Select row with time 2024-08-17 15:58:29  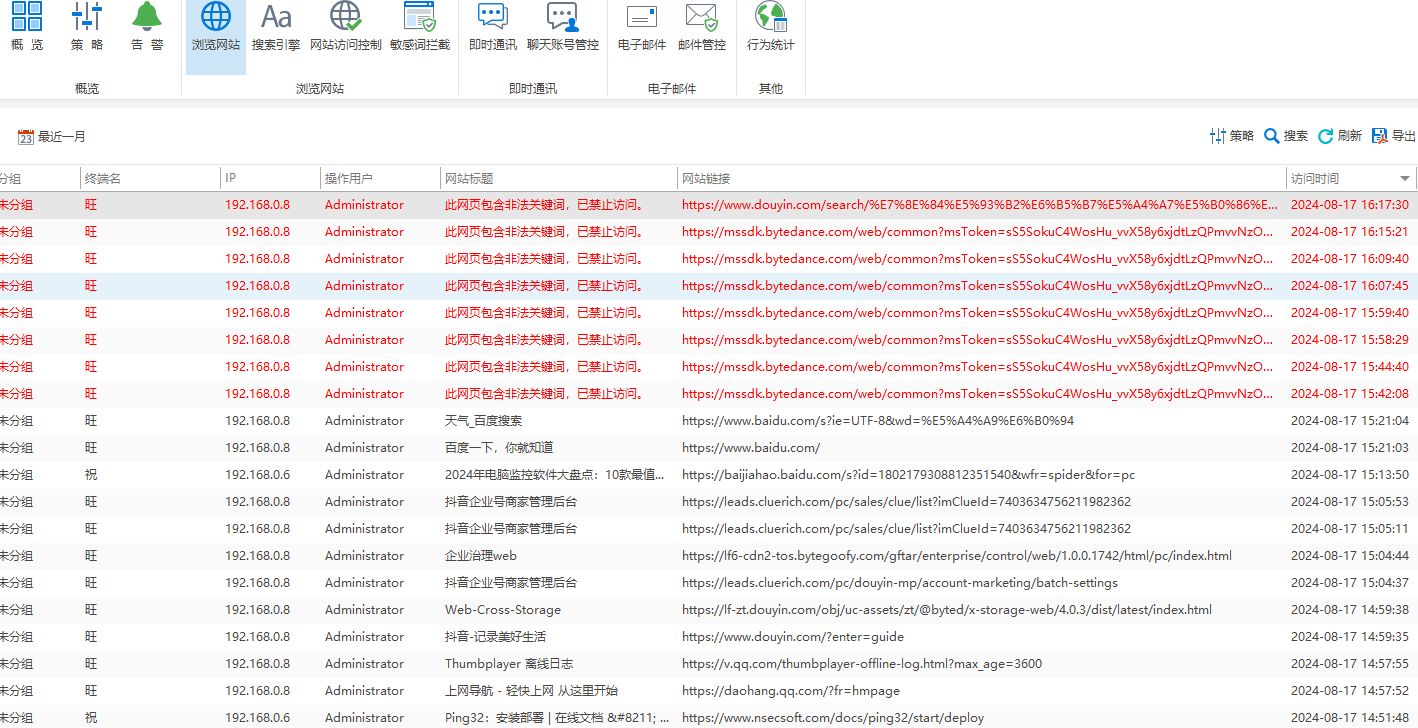(709, 340)
